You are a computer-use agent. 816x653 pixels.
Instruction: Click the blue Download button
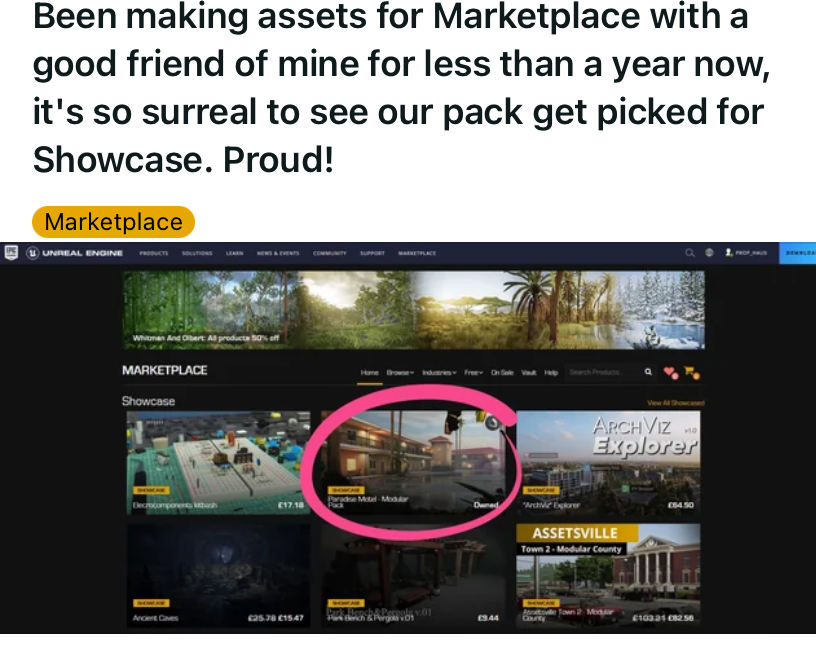click(797, 253)
